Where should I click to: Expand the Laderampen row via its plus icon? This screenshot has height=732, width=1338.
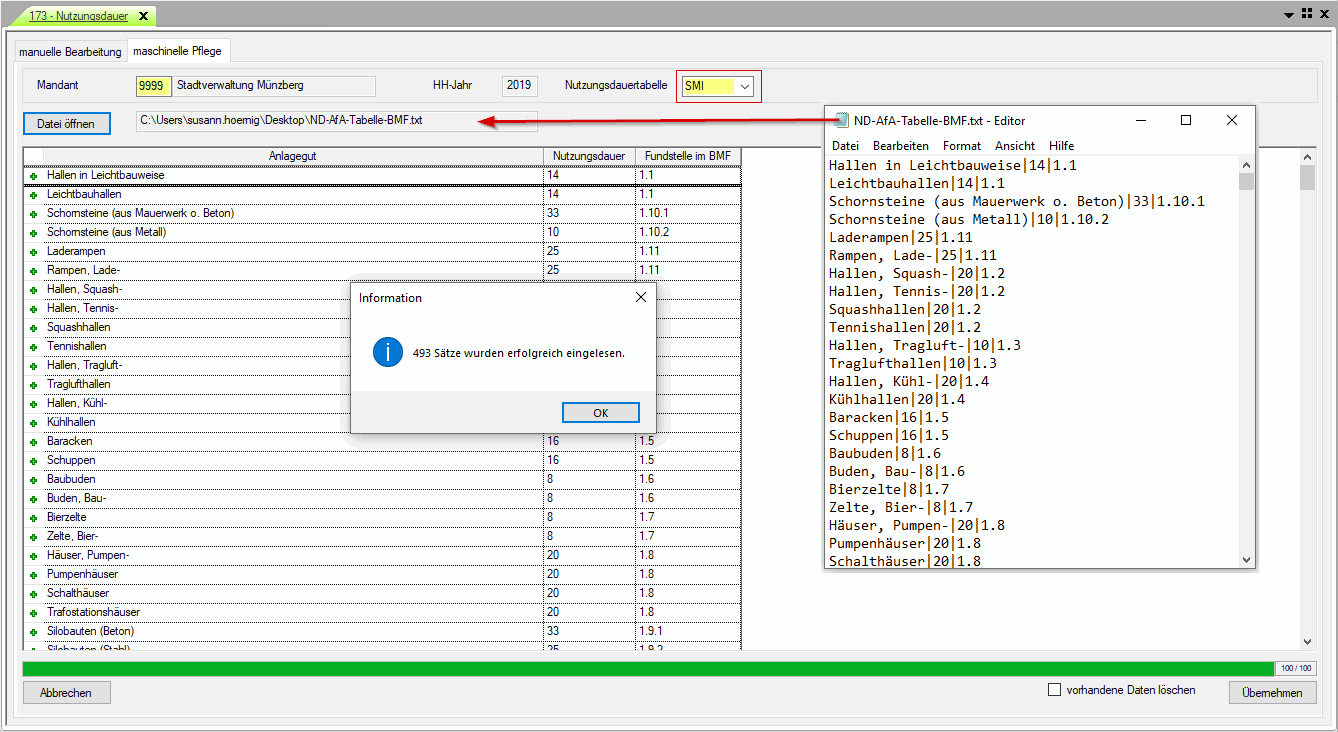(x=33, y=252)
